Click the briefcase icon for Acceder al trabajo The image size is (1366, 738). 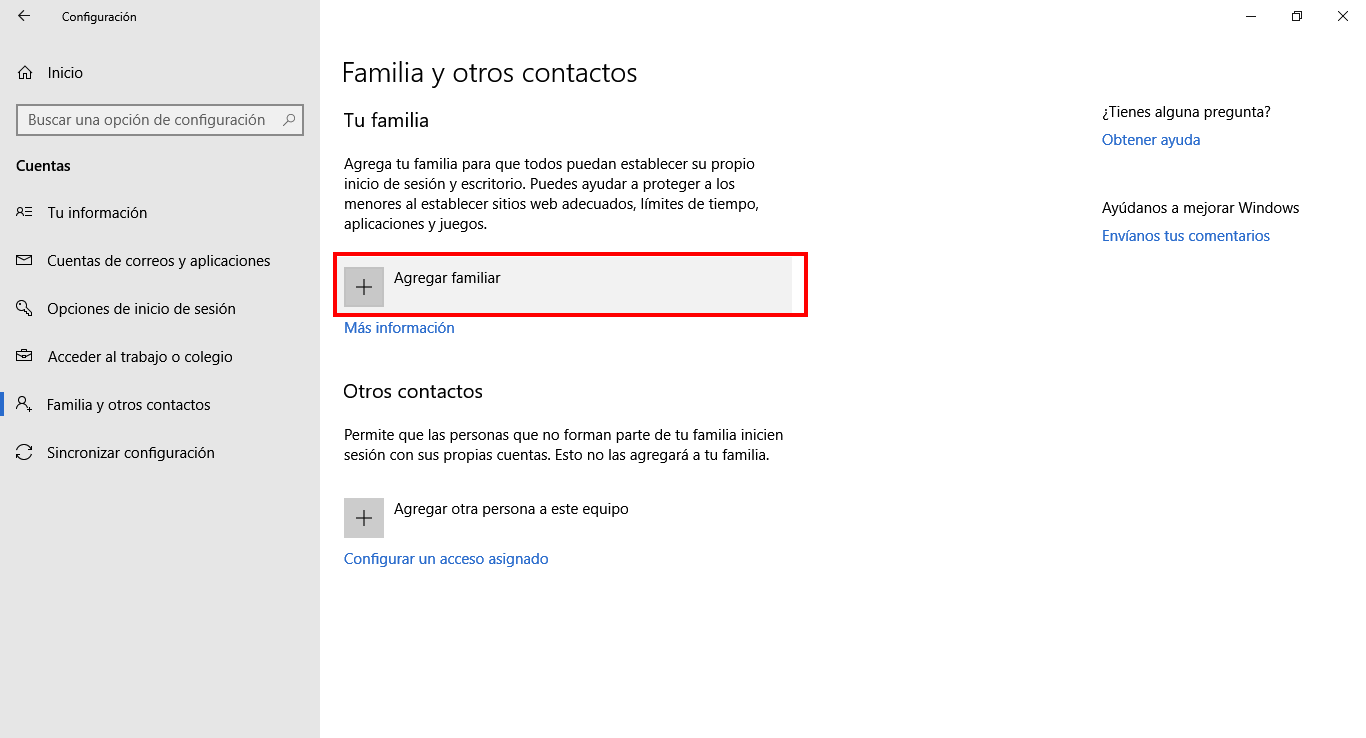pos(25,357)
